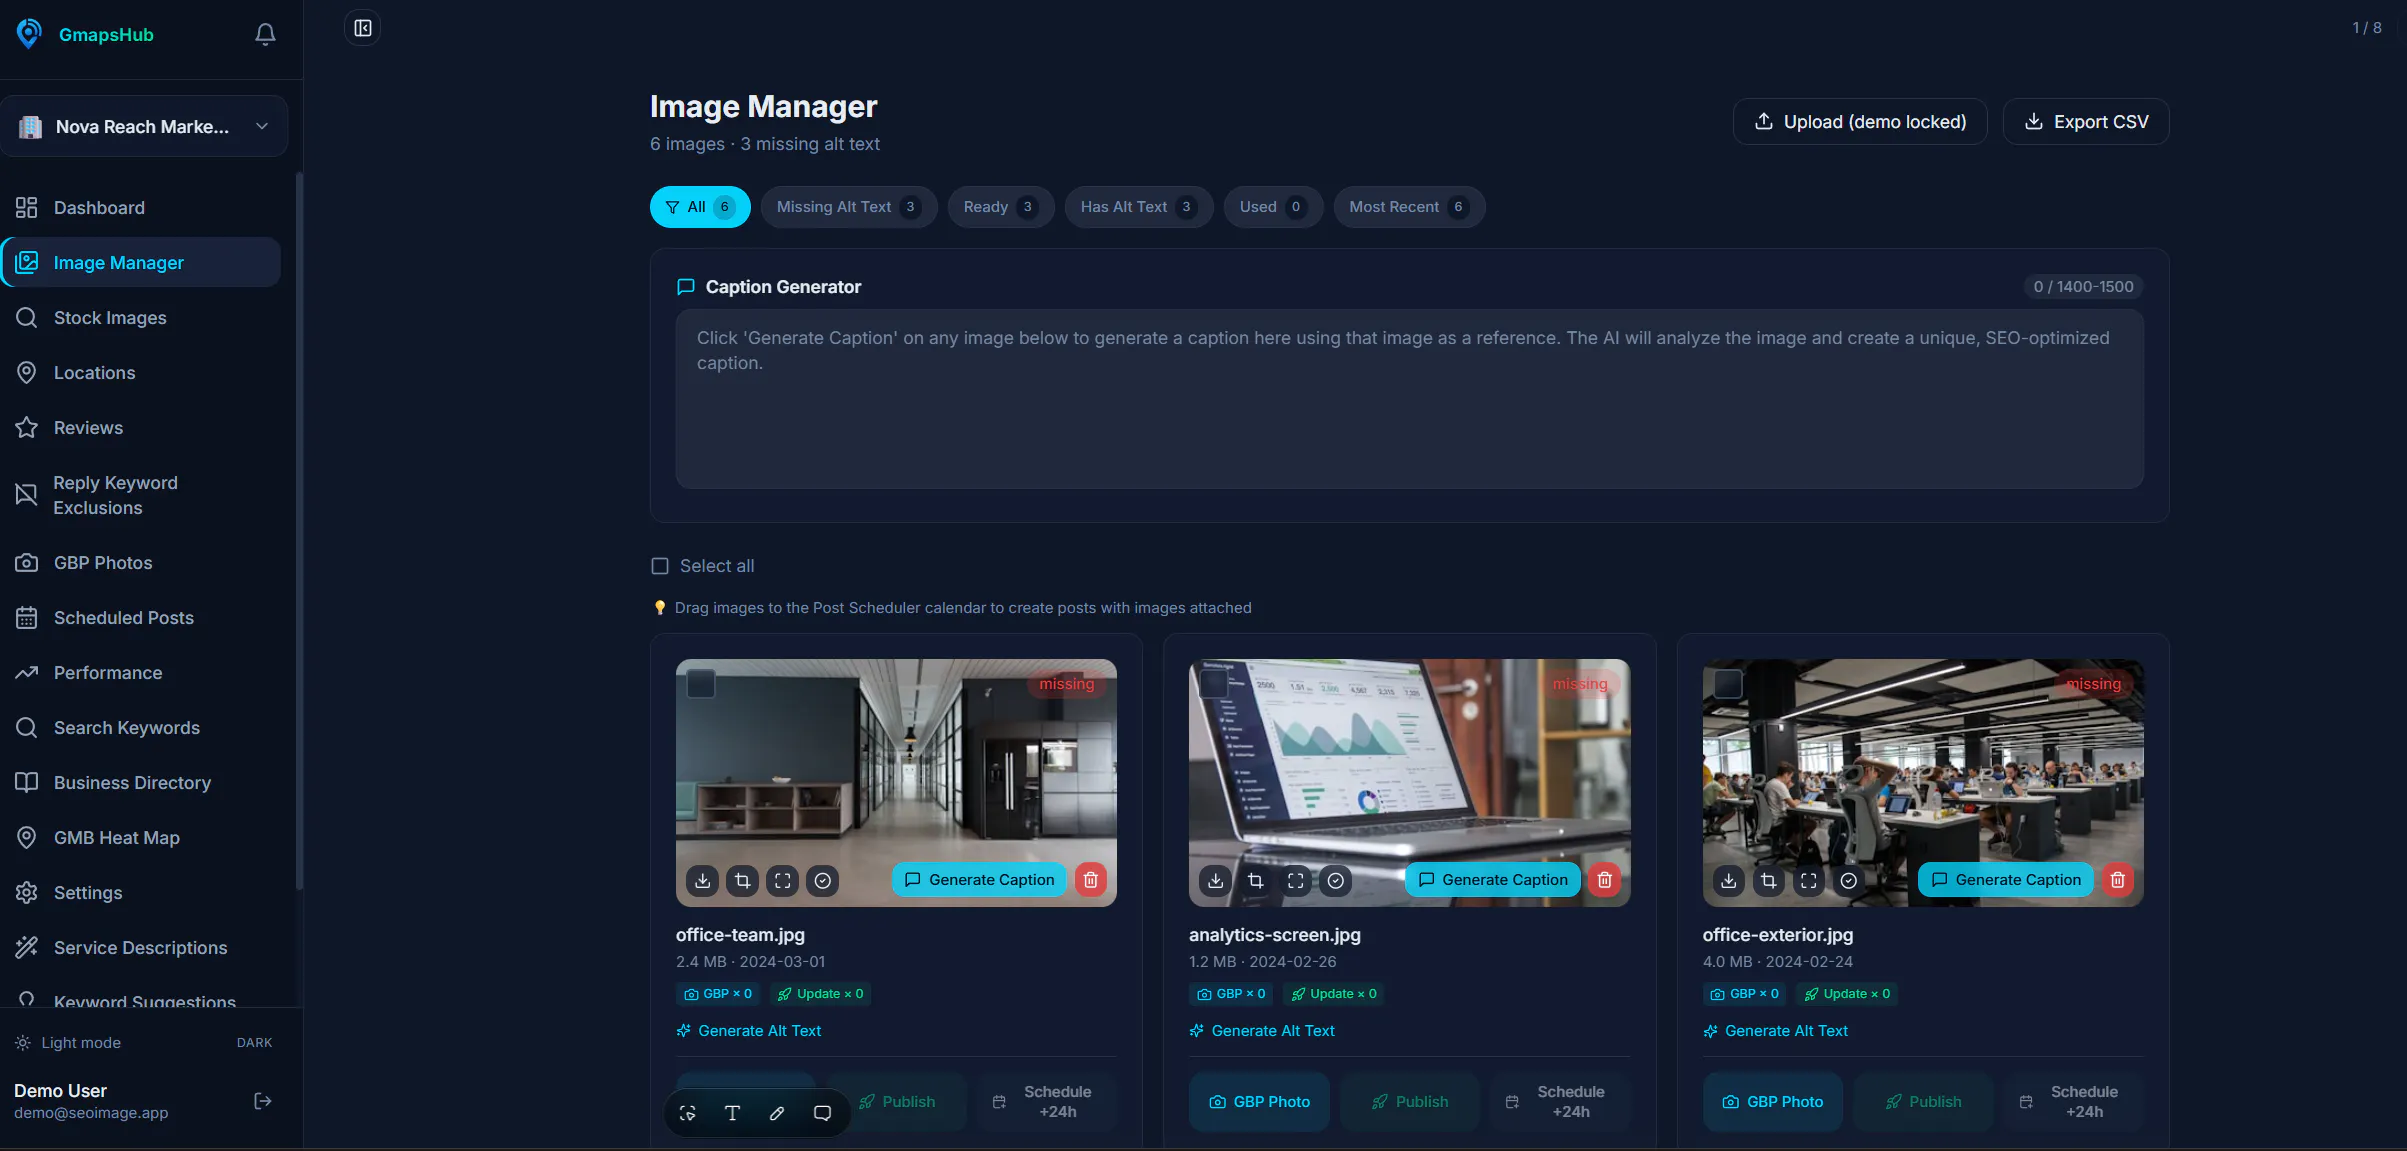Open Reply Keyword Exclusions
Image resolution: width=2407 pixels, height=1151 pixels.
click(x=141, y=495)
